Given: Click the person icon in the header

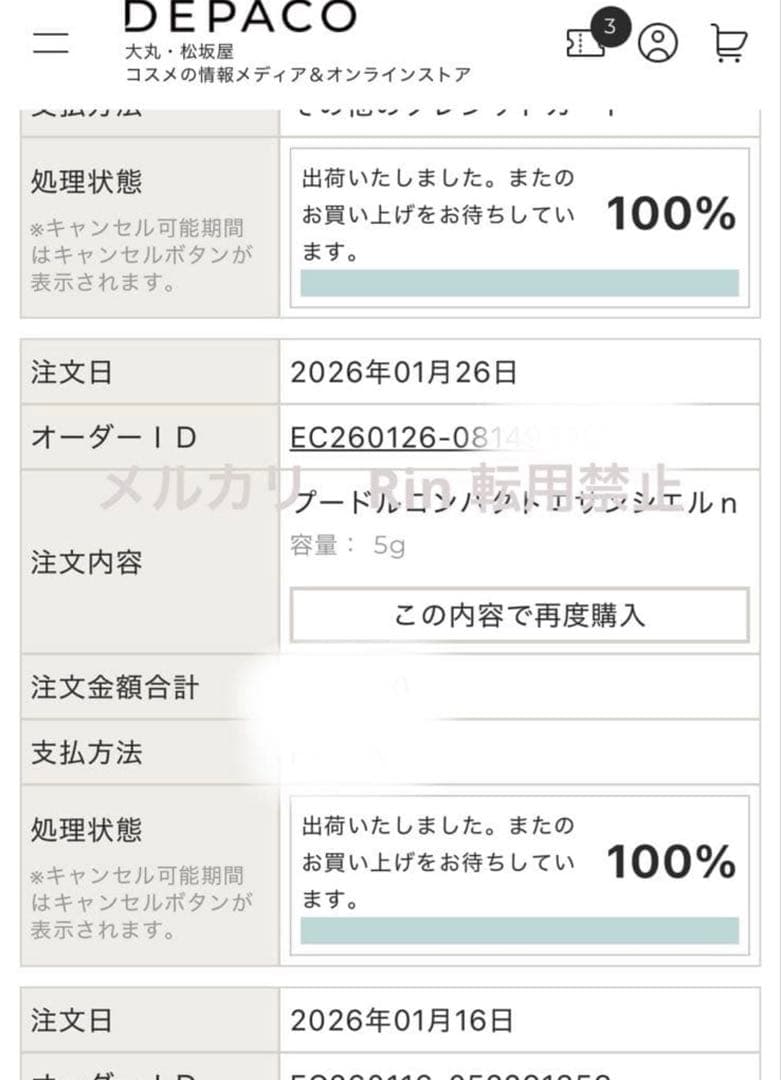Looking at the screenshot, I should (x=658, y=41).
